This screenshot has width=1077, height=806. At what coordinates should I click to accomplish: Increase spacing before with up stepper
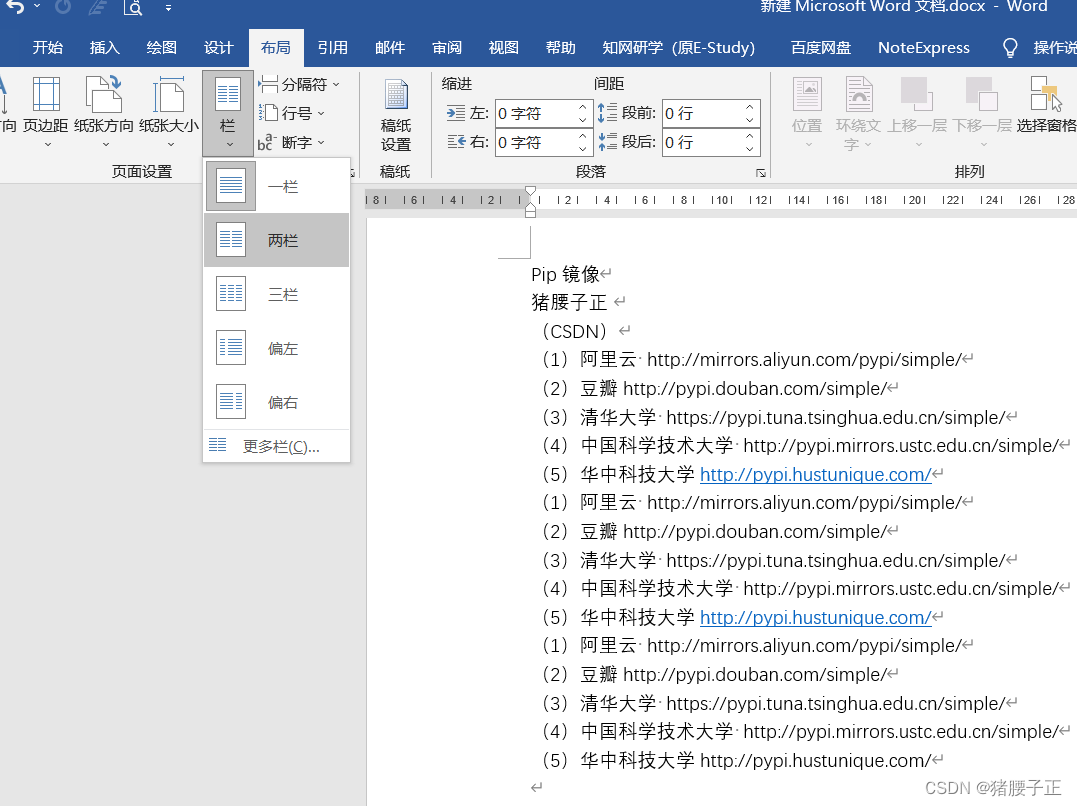[x=749, y=107]
